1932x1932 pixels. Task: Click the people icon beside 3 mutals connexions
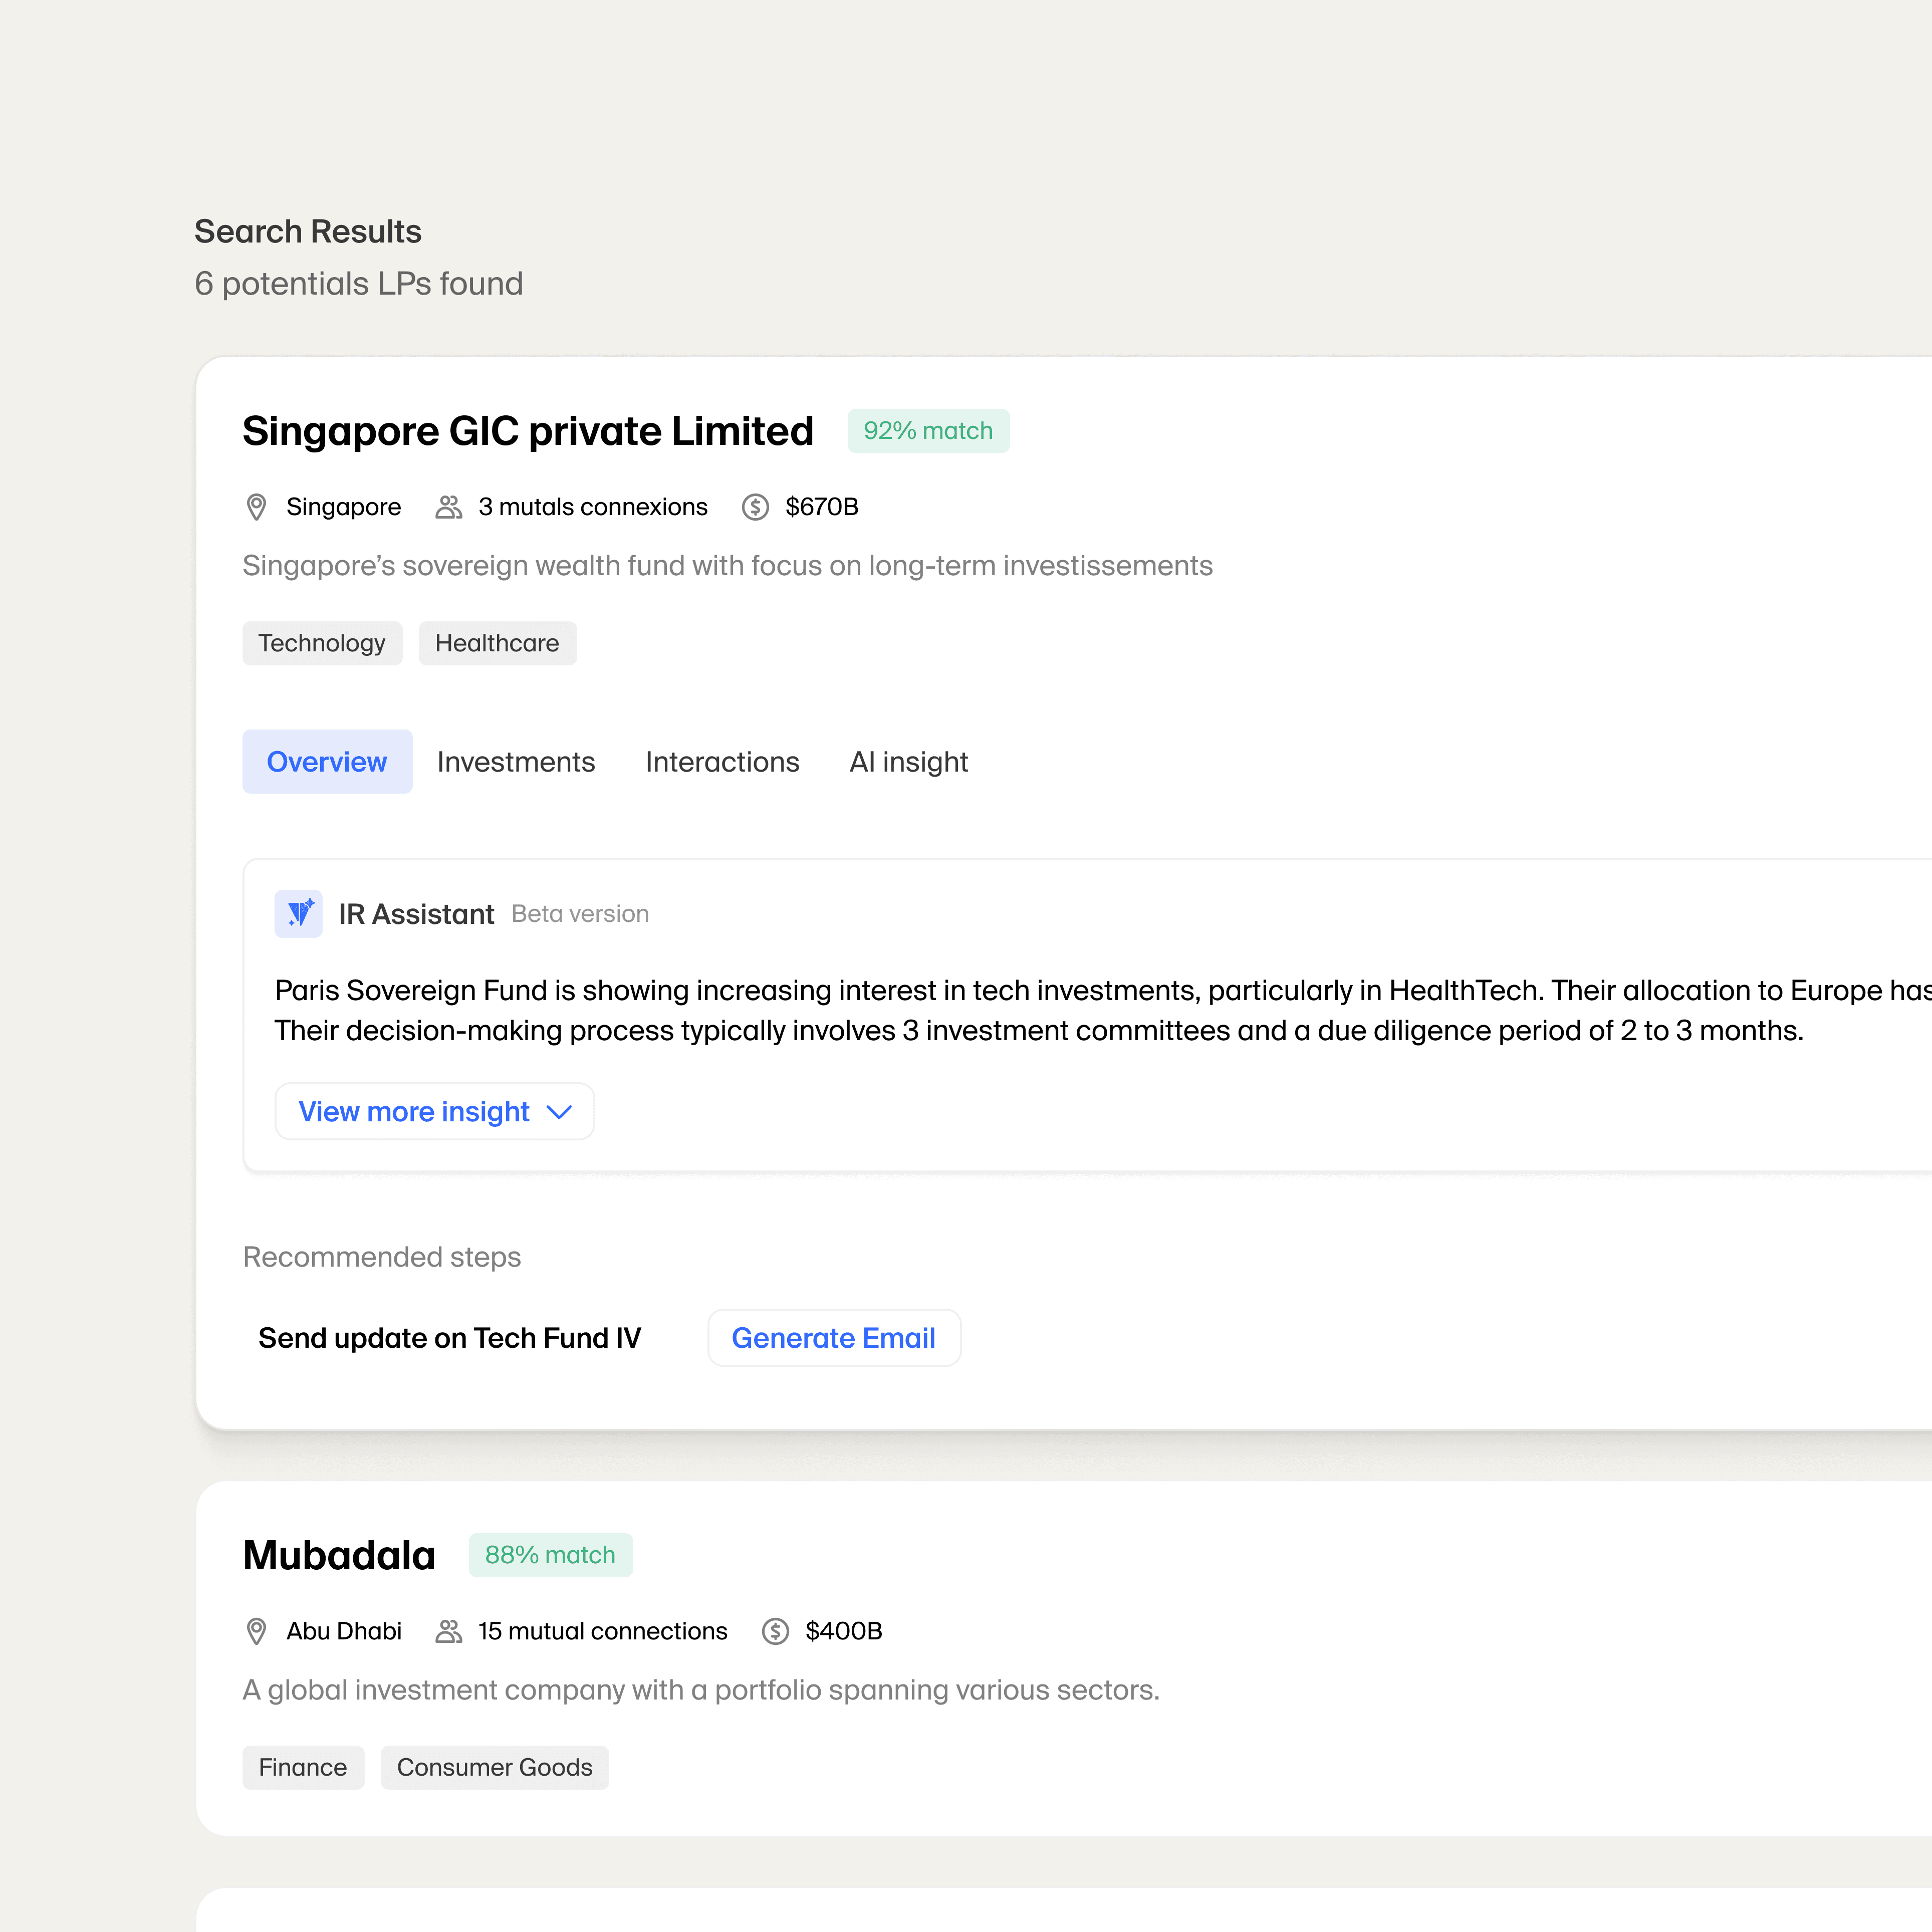[449, 507]
